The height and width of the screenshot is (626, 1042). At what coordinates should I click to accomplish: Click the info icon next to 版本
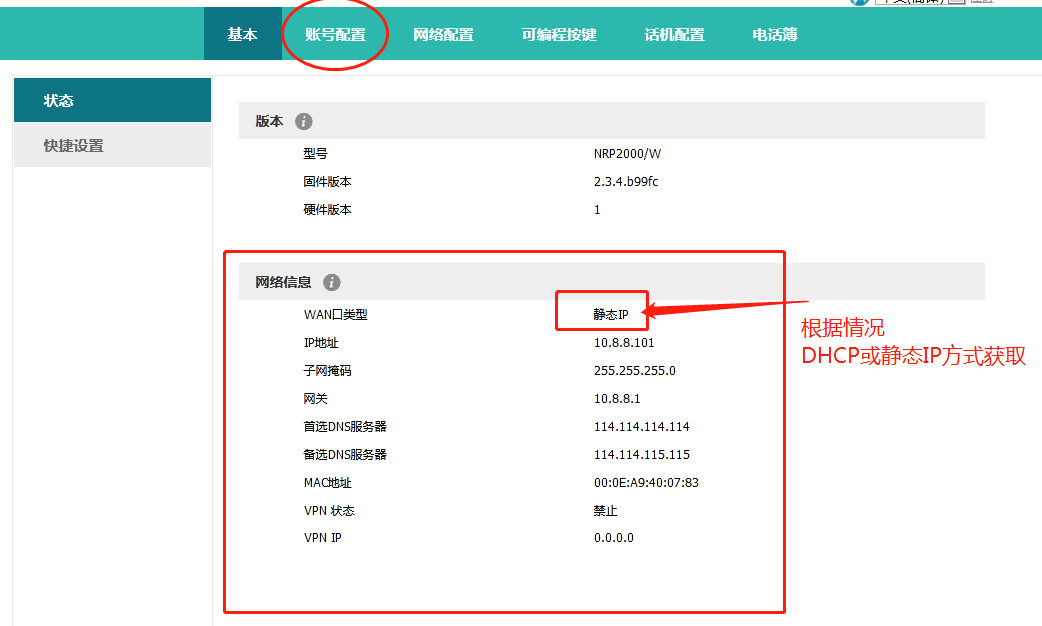(304, 121)
